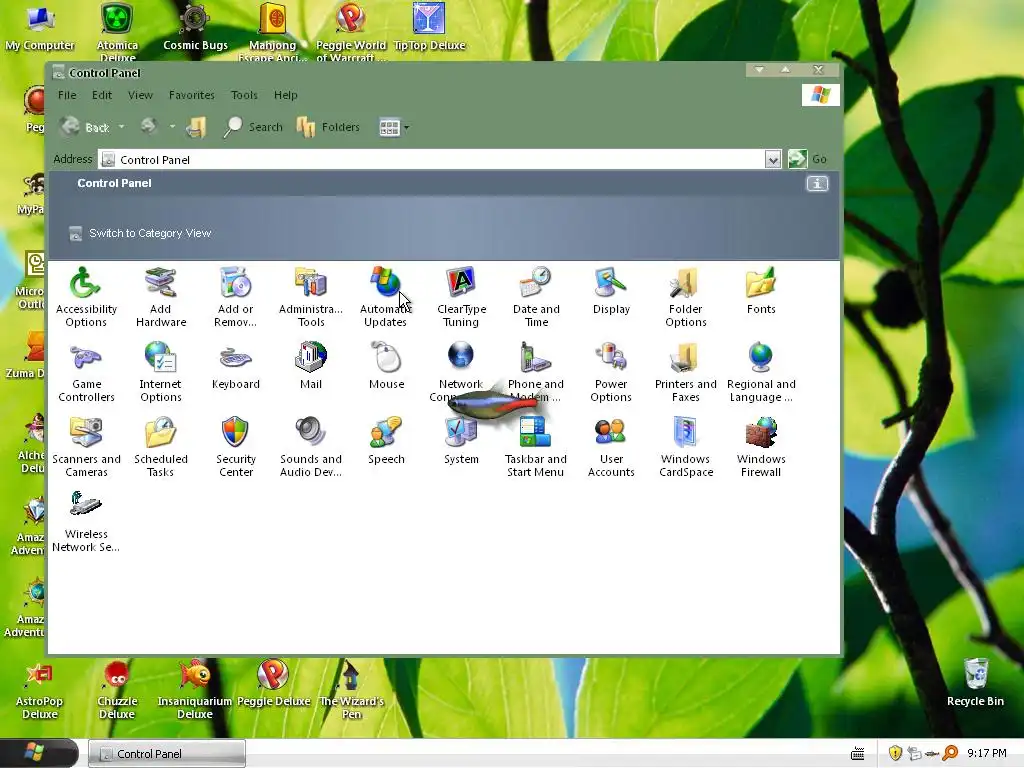1024x768 pixels.
Task: Open the Speech settings icon
Action: (x=386, y=441)
